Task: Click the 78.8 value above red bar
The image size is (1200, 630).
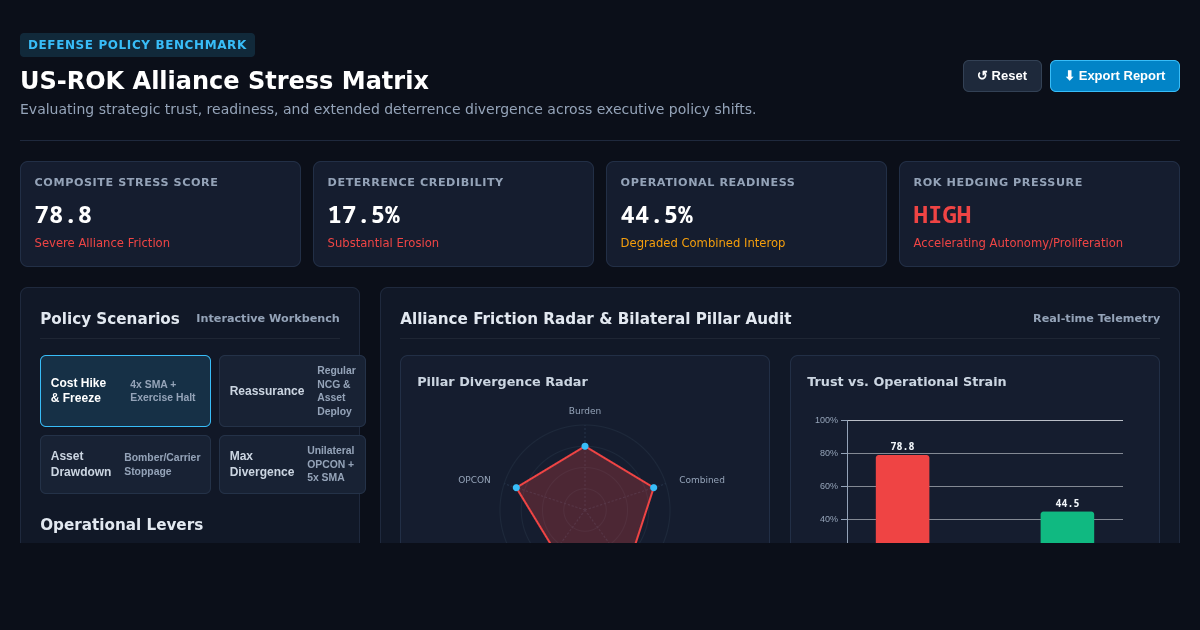Action: 902,447
